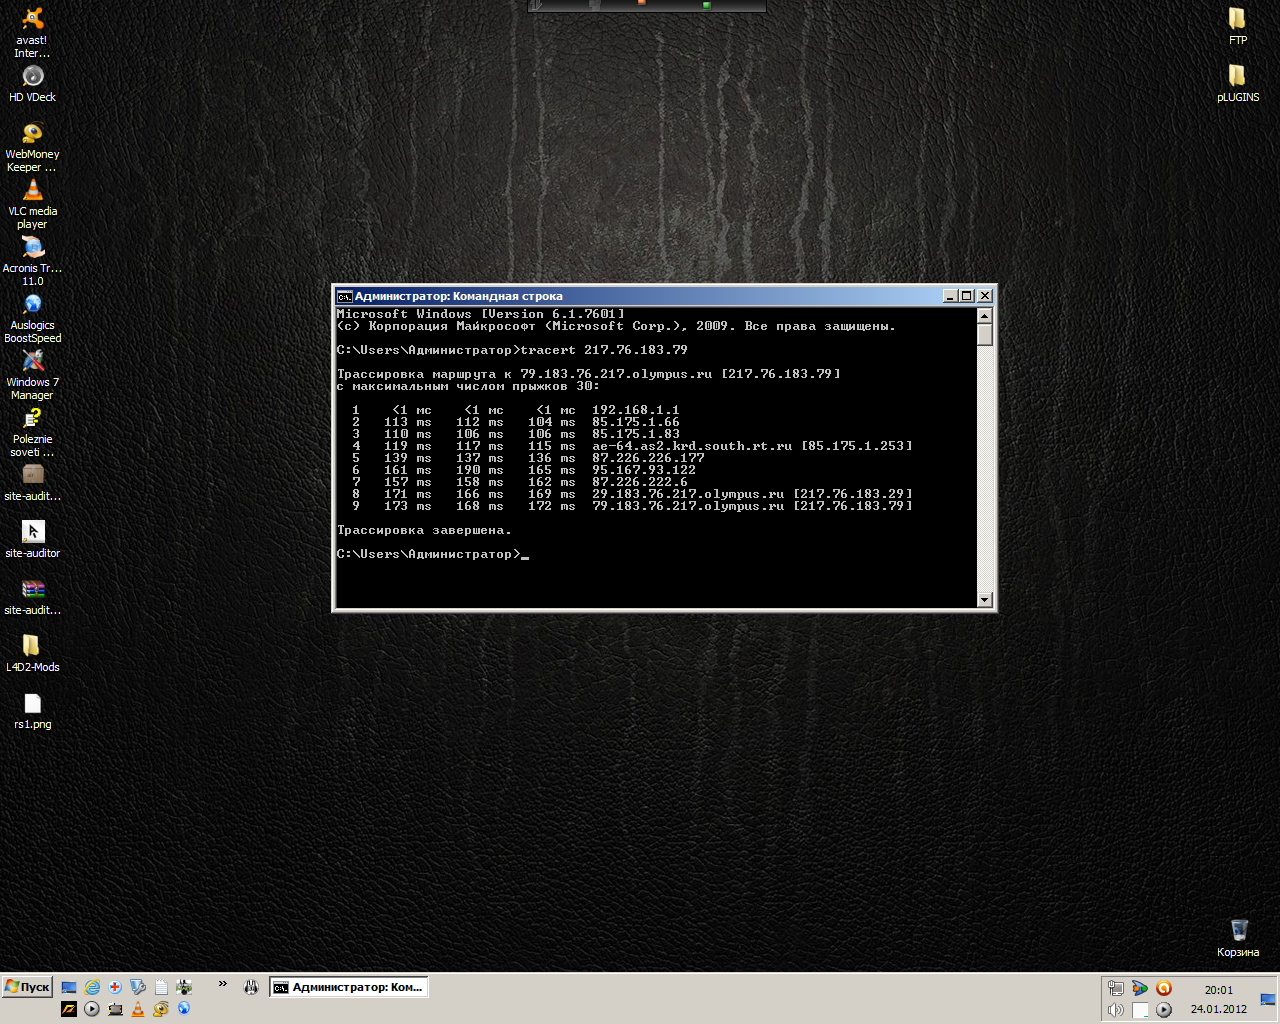Click the volume speaker icon in the tray
This screenshot has width=1280, height=1024.
(x=1116, y=1010)
